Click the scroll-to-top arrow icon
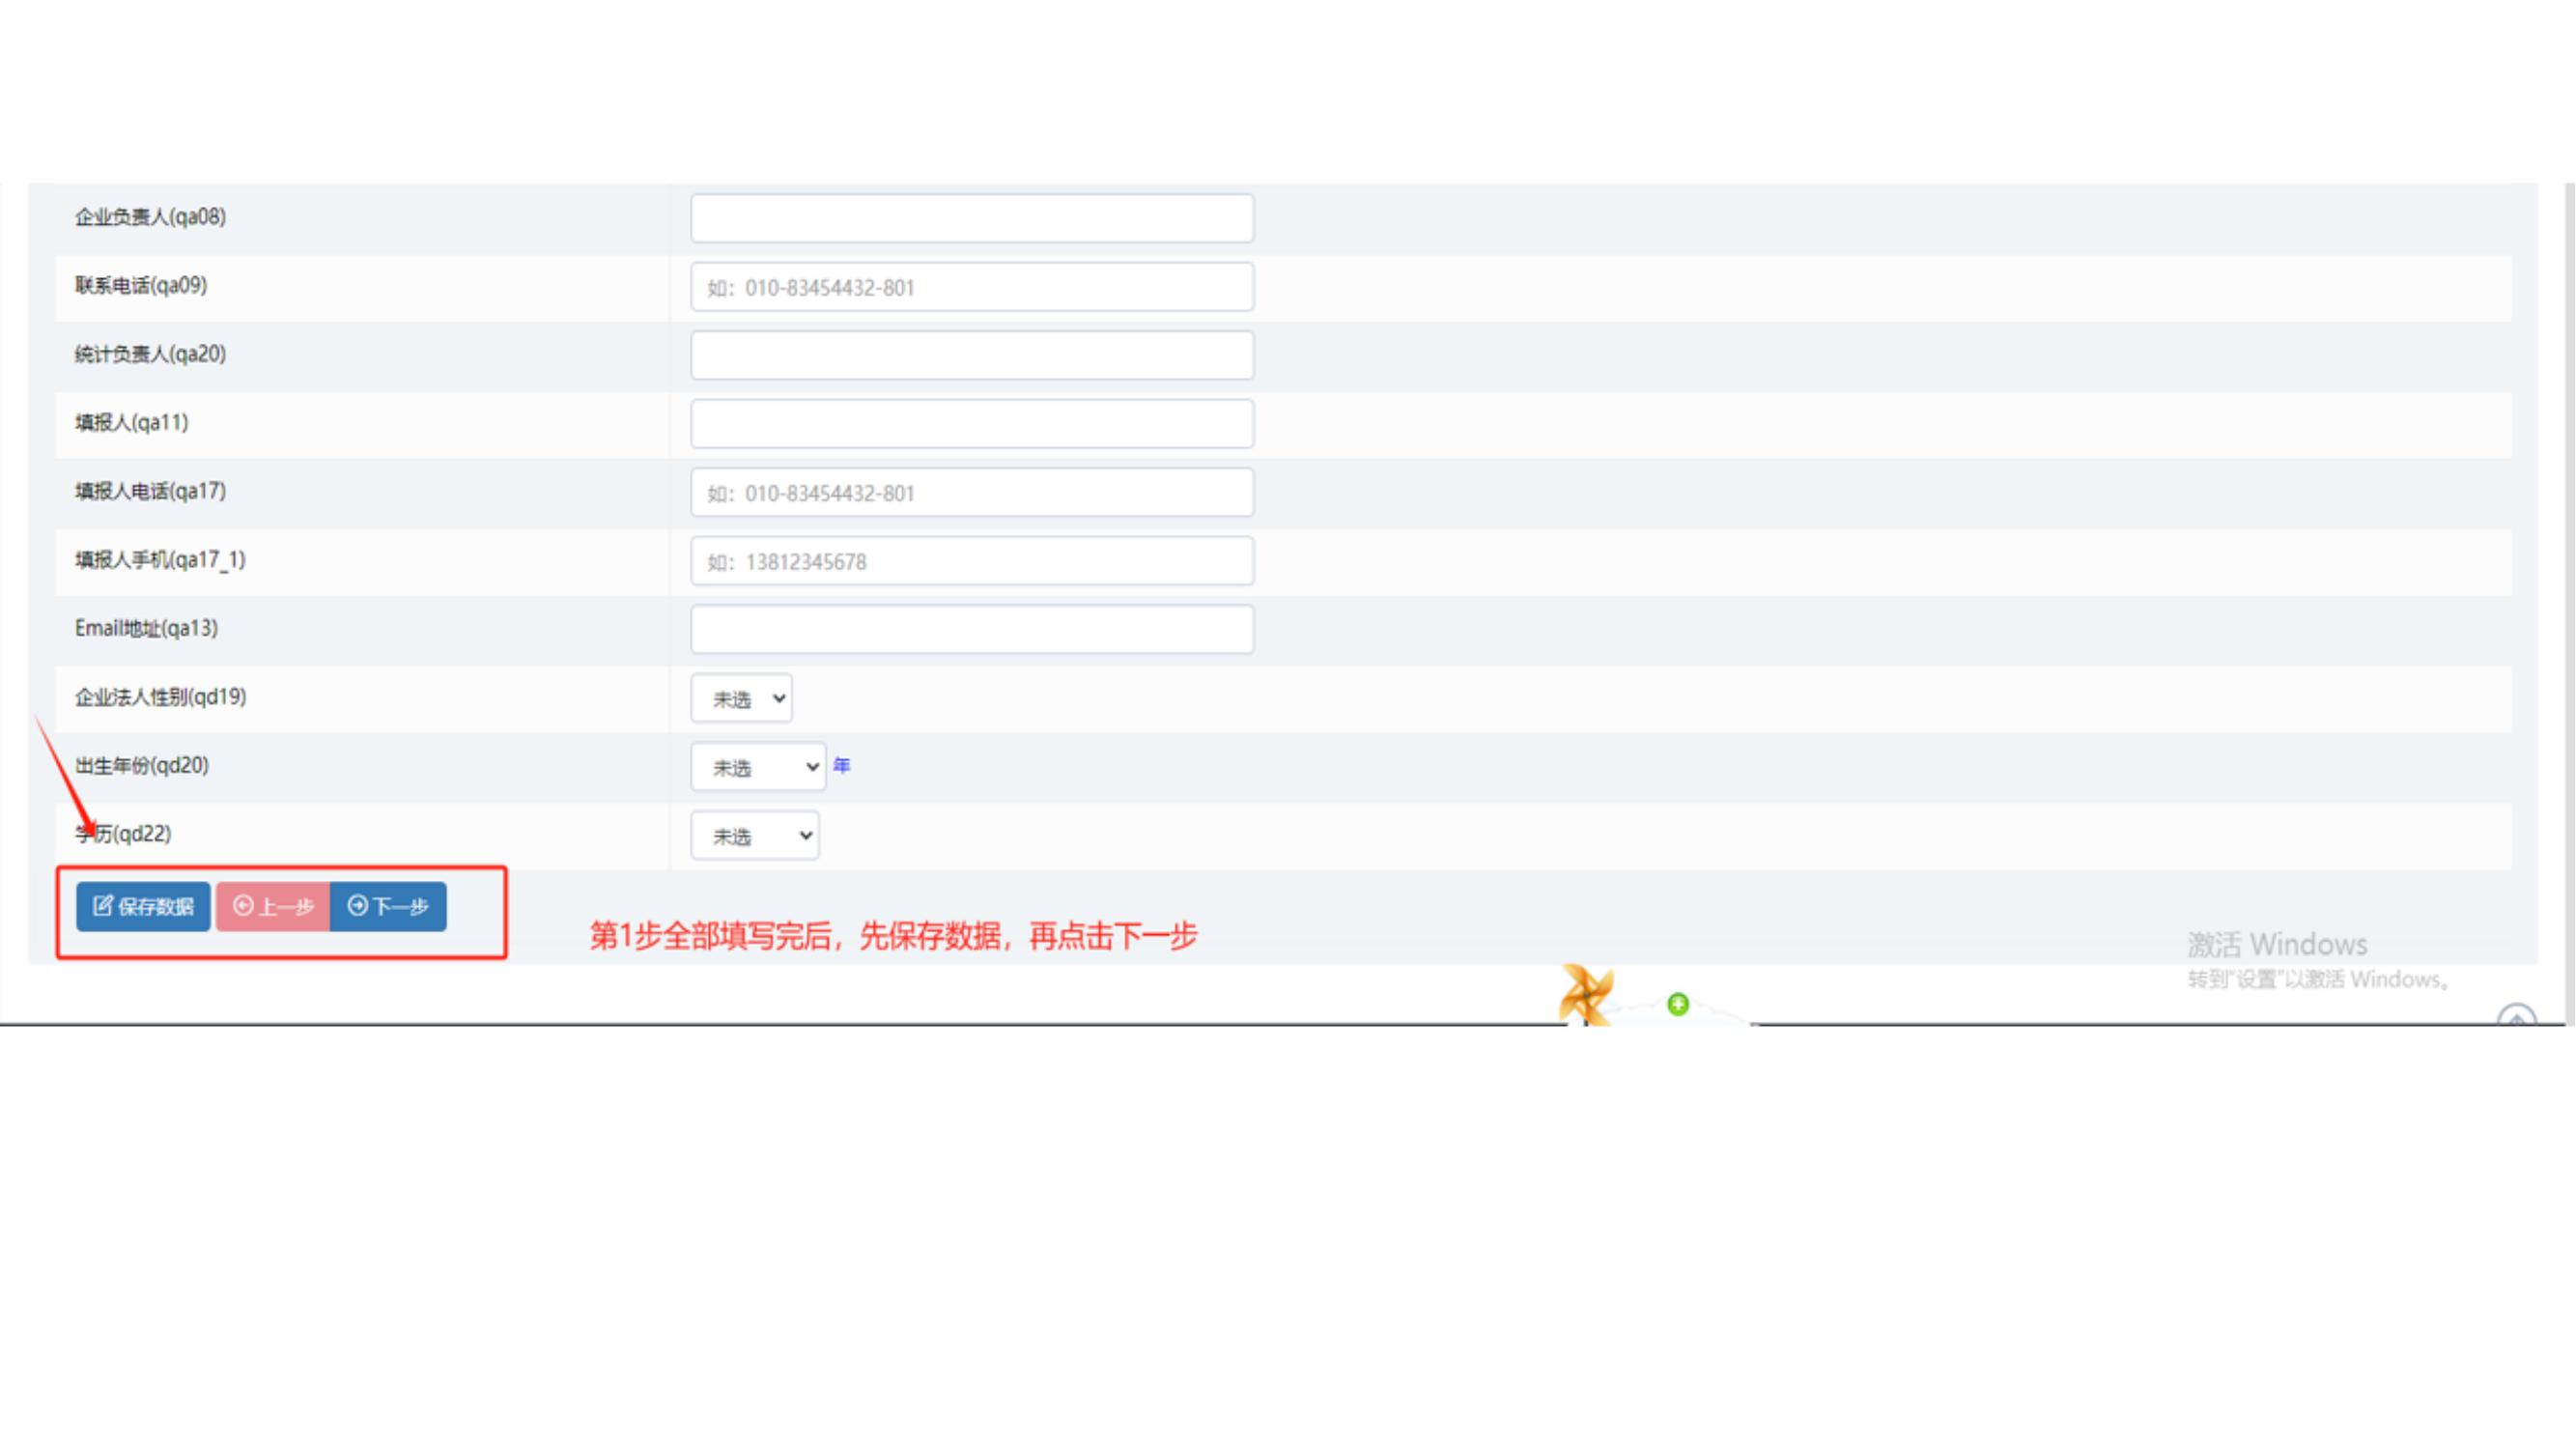Image resolution: width=2576 pixels, height=1449 pixels. point(2516,1016)
